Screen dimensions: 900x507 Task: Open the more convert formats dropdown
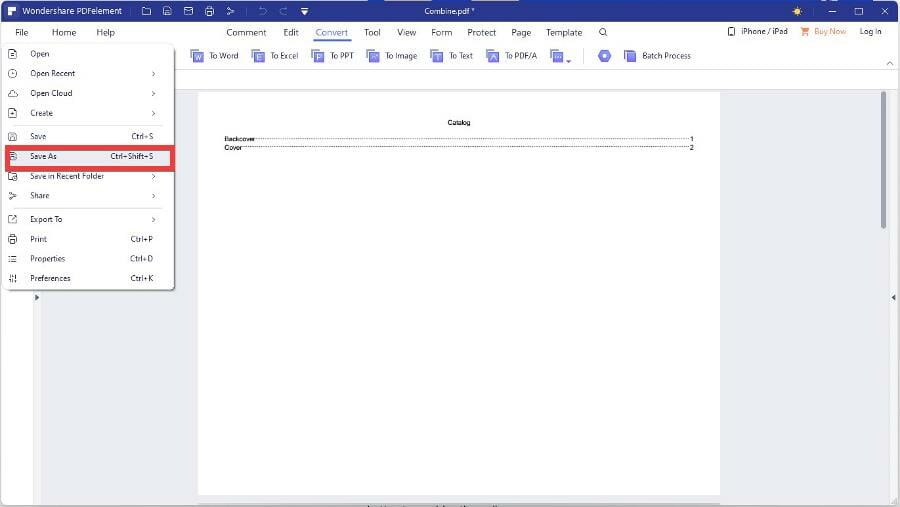[x=560, y=56]
